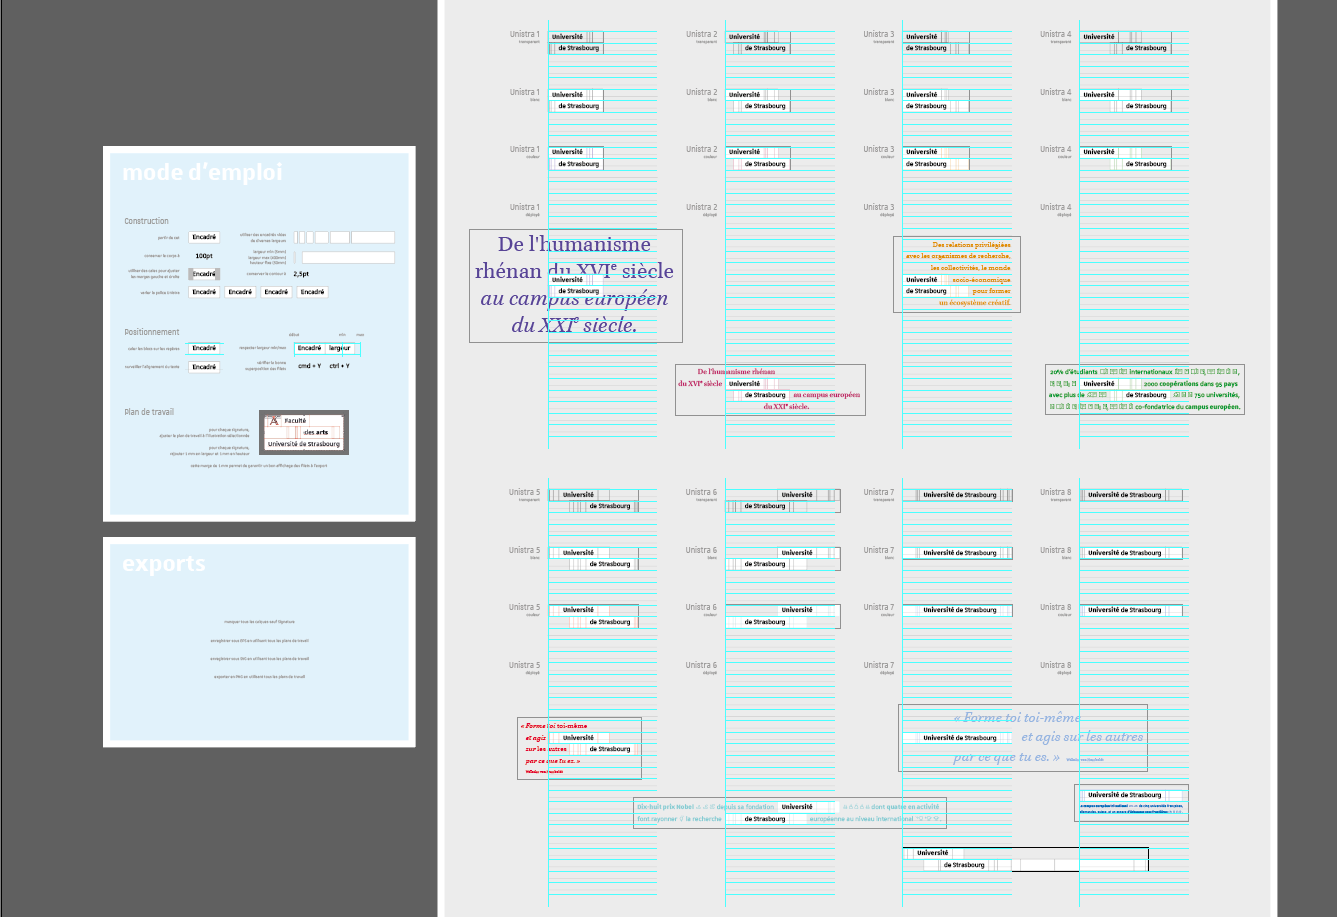This screenshot has height=917, width=1337.
Task: Click the 'Unistra 4 transparent' label
Action: coord(1055,37)
